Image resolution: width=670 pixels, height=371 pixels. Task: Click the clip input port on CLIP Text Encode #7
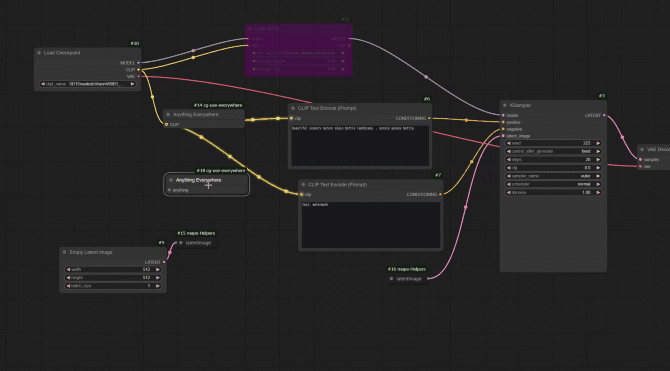click(302, 194)
